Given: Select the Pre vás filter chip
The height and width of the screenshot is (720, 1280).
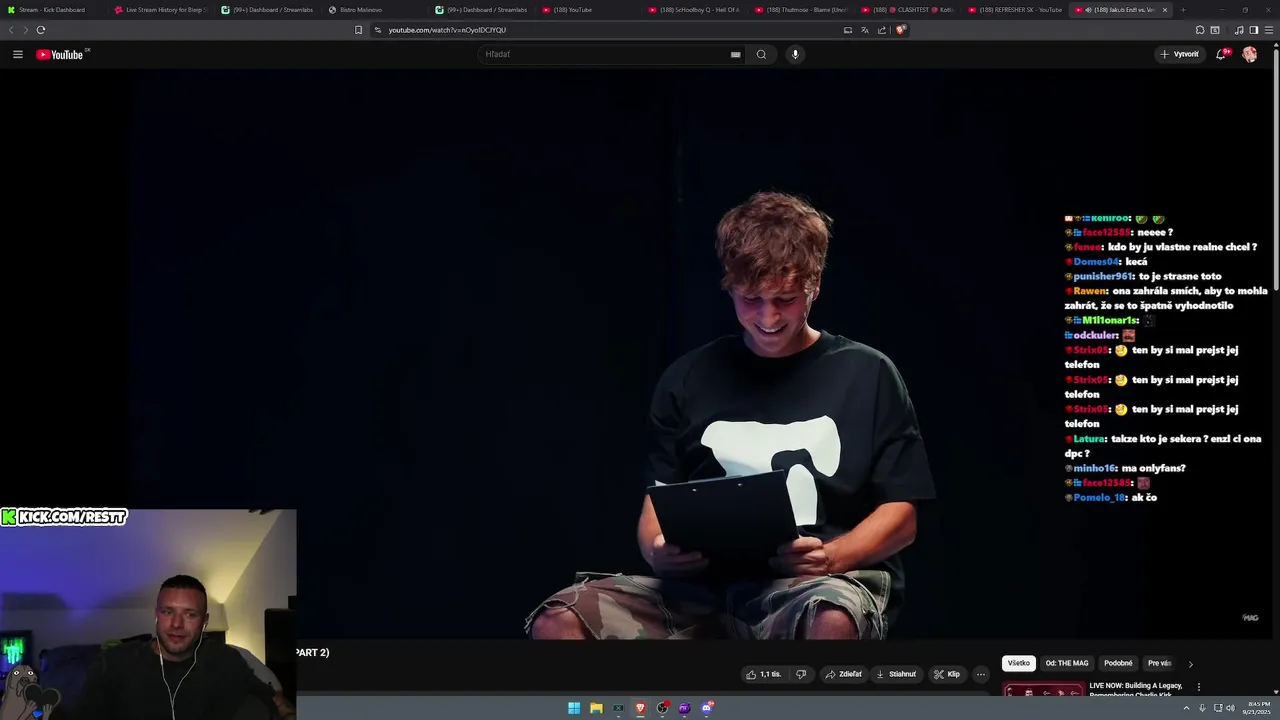Looking at the screenshot, I should (x=1159, y=663).
